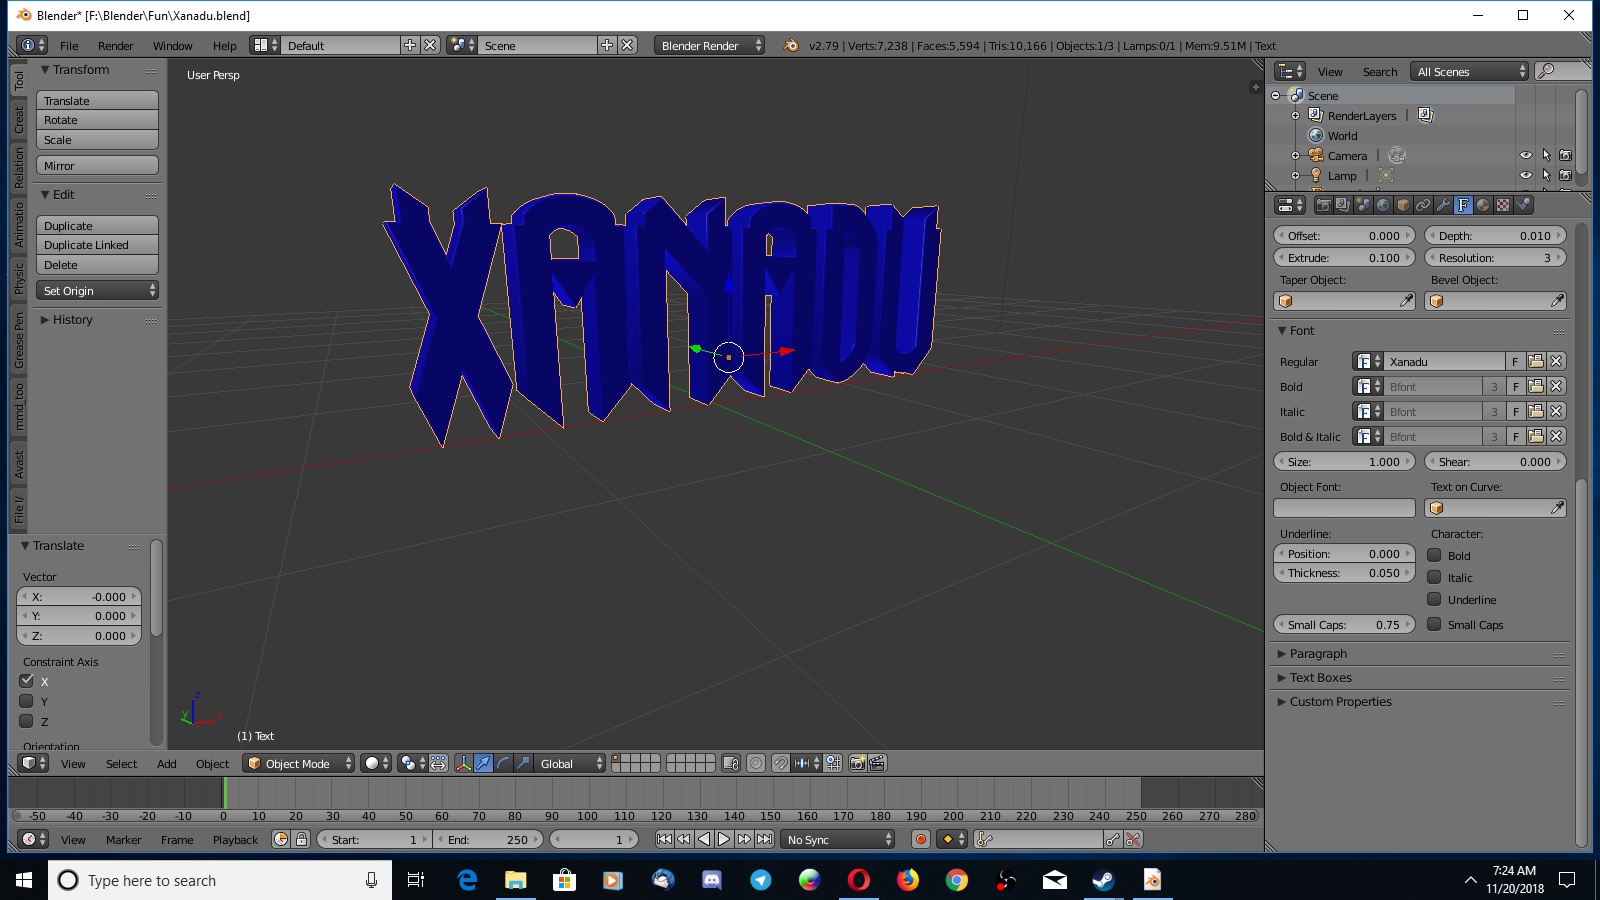Enable the Bold character checkbox
This screenshot has width=1600, height=900.
(1434, 555)
